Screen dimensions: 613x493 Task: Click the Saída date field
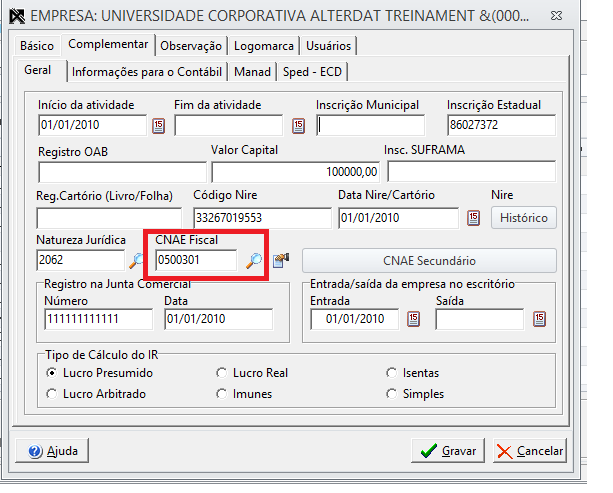[480, 319]
